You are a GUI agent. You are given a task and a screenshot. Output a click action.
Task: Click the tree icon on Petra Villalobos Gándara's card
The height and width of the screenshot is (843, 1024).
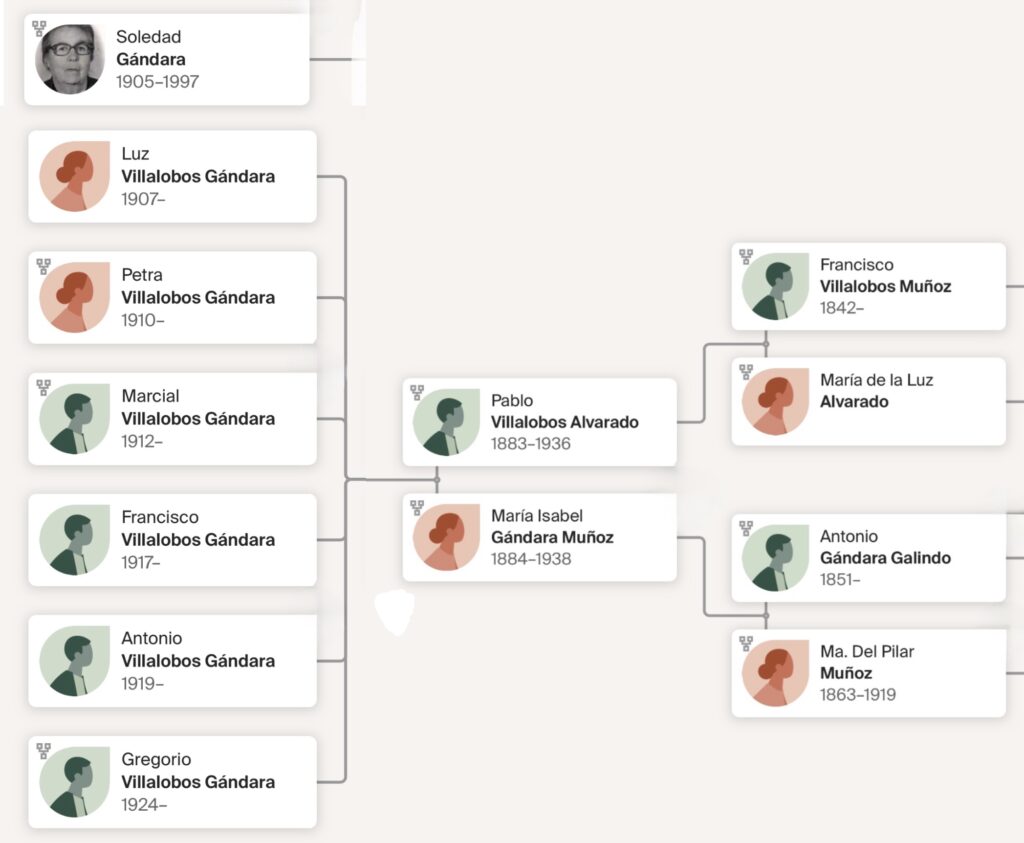click(43, 266)
